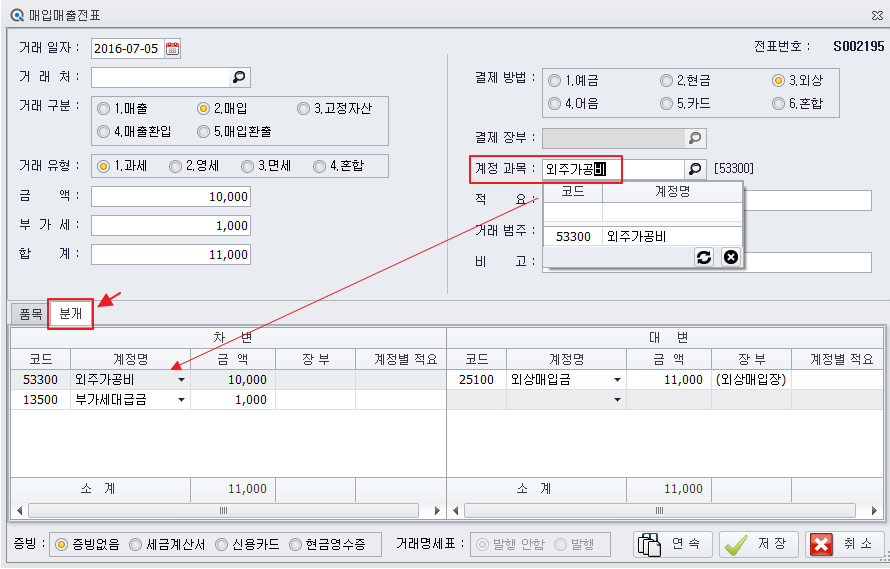Close the 매입매출전표 window

877,16
